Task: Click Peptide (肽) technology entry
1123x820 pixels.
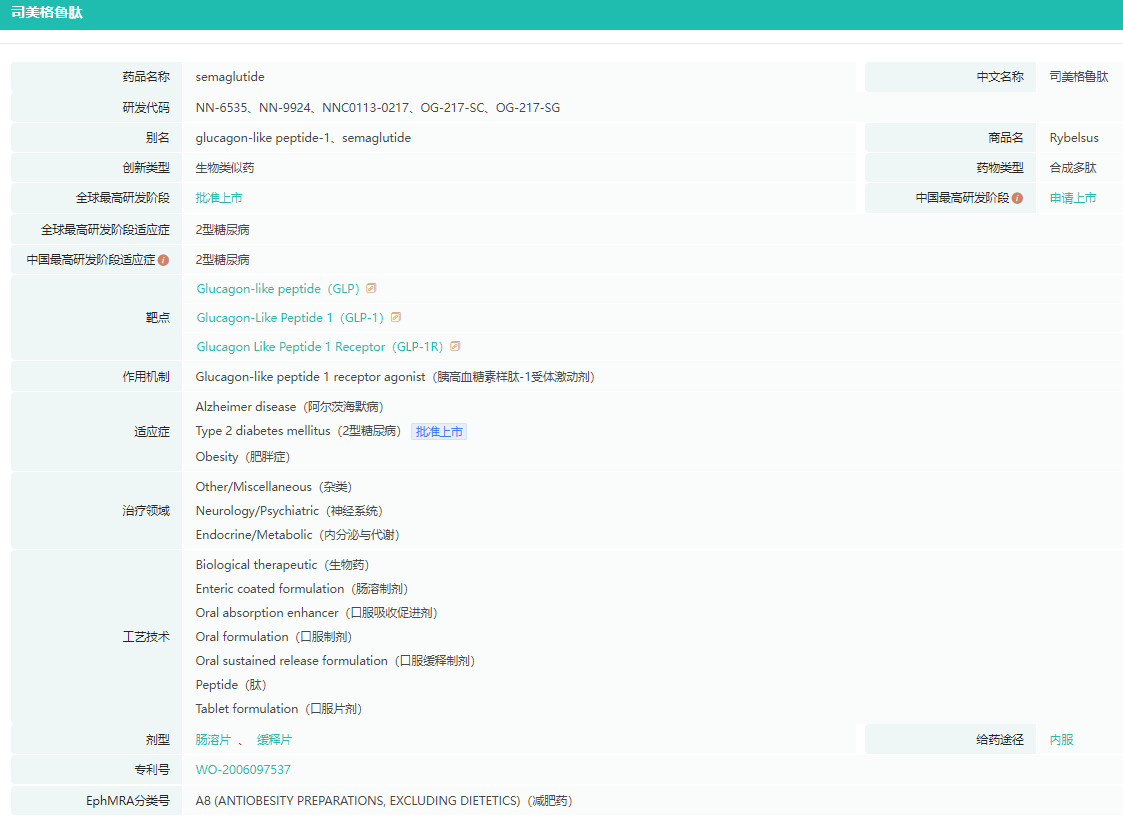Action: tap(231, 685)
